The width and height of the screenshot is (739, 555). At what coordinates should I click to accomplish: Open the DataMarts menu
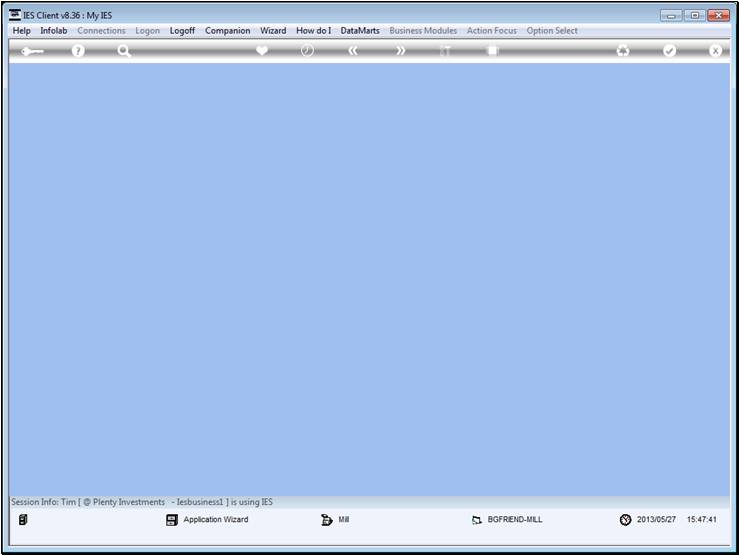[x=360, y=31]
